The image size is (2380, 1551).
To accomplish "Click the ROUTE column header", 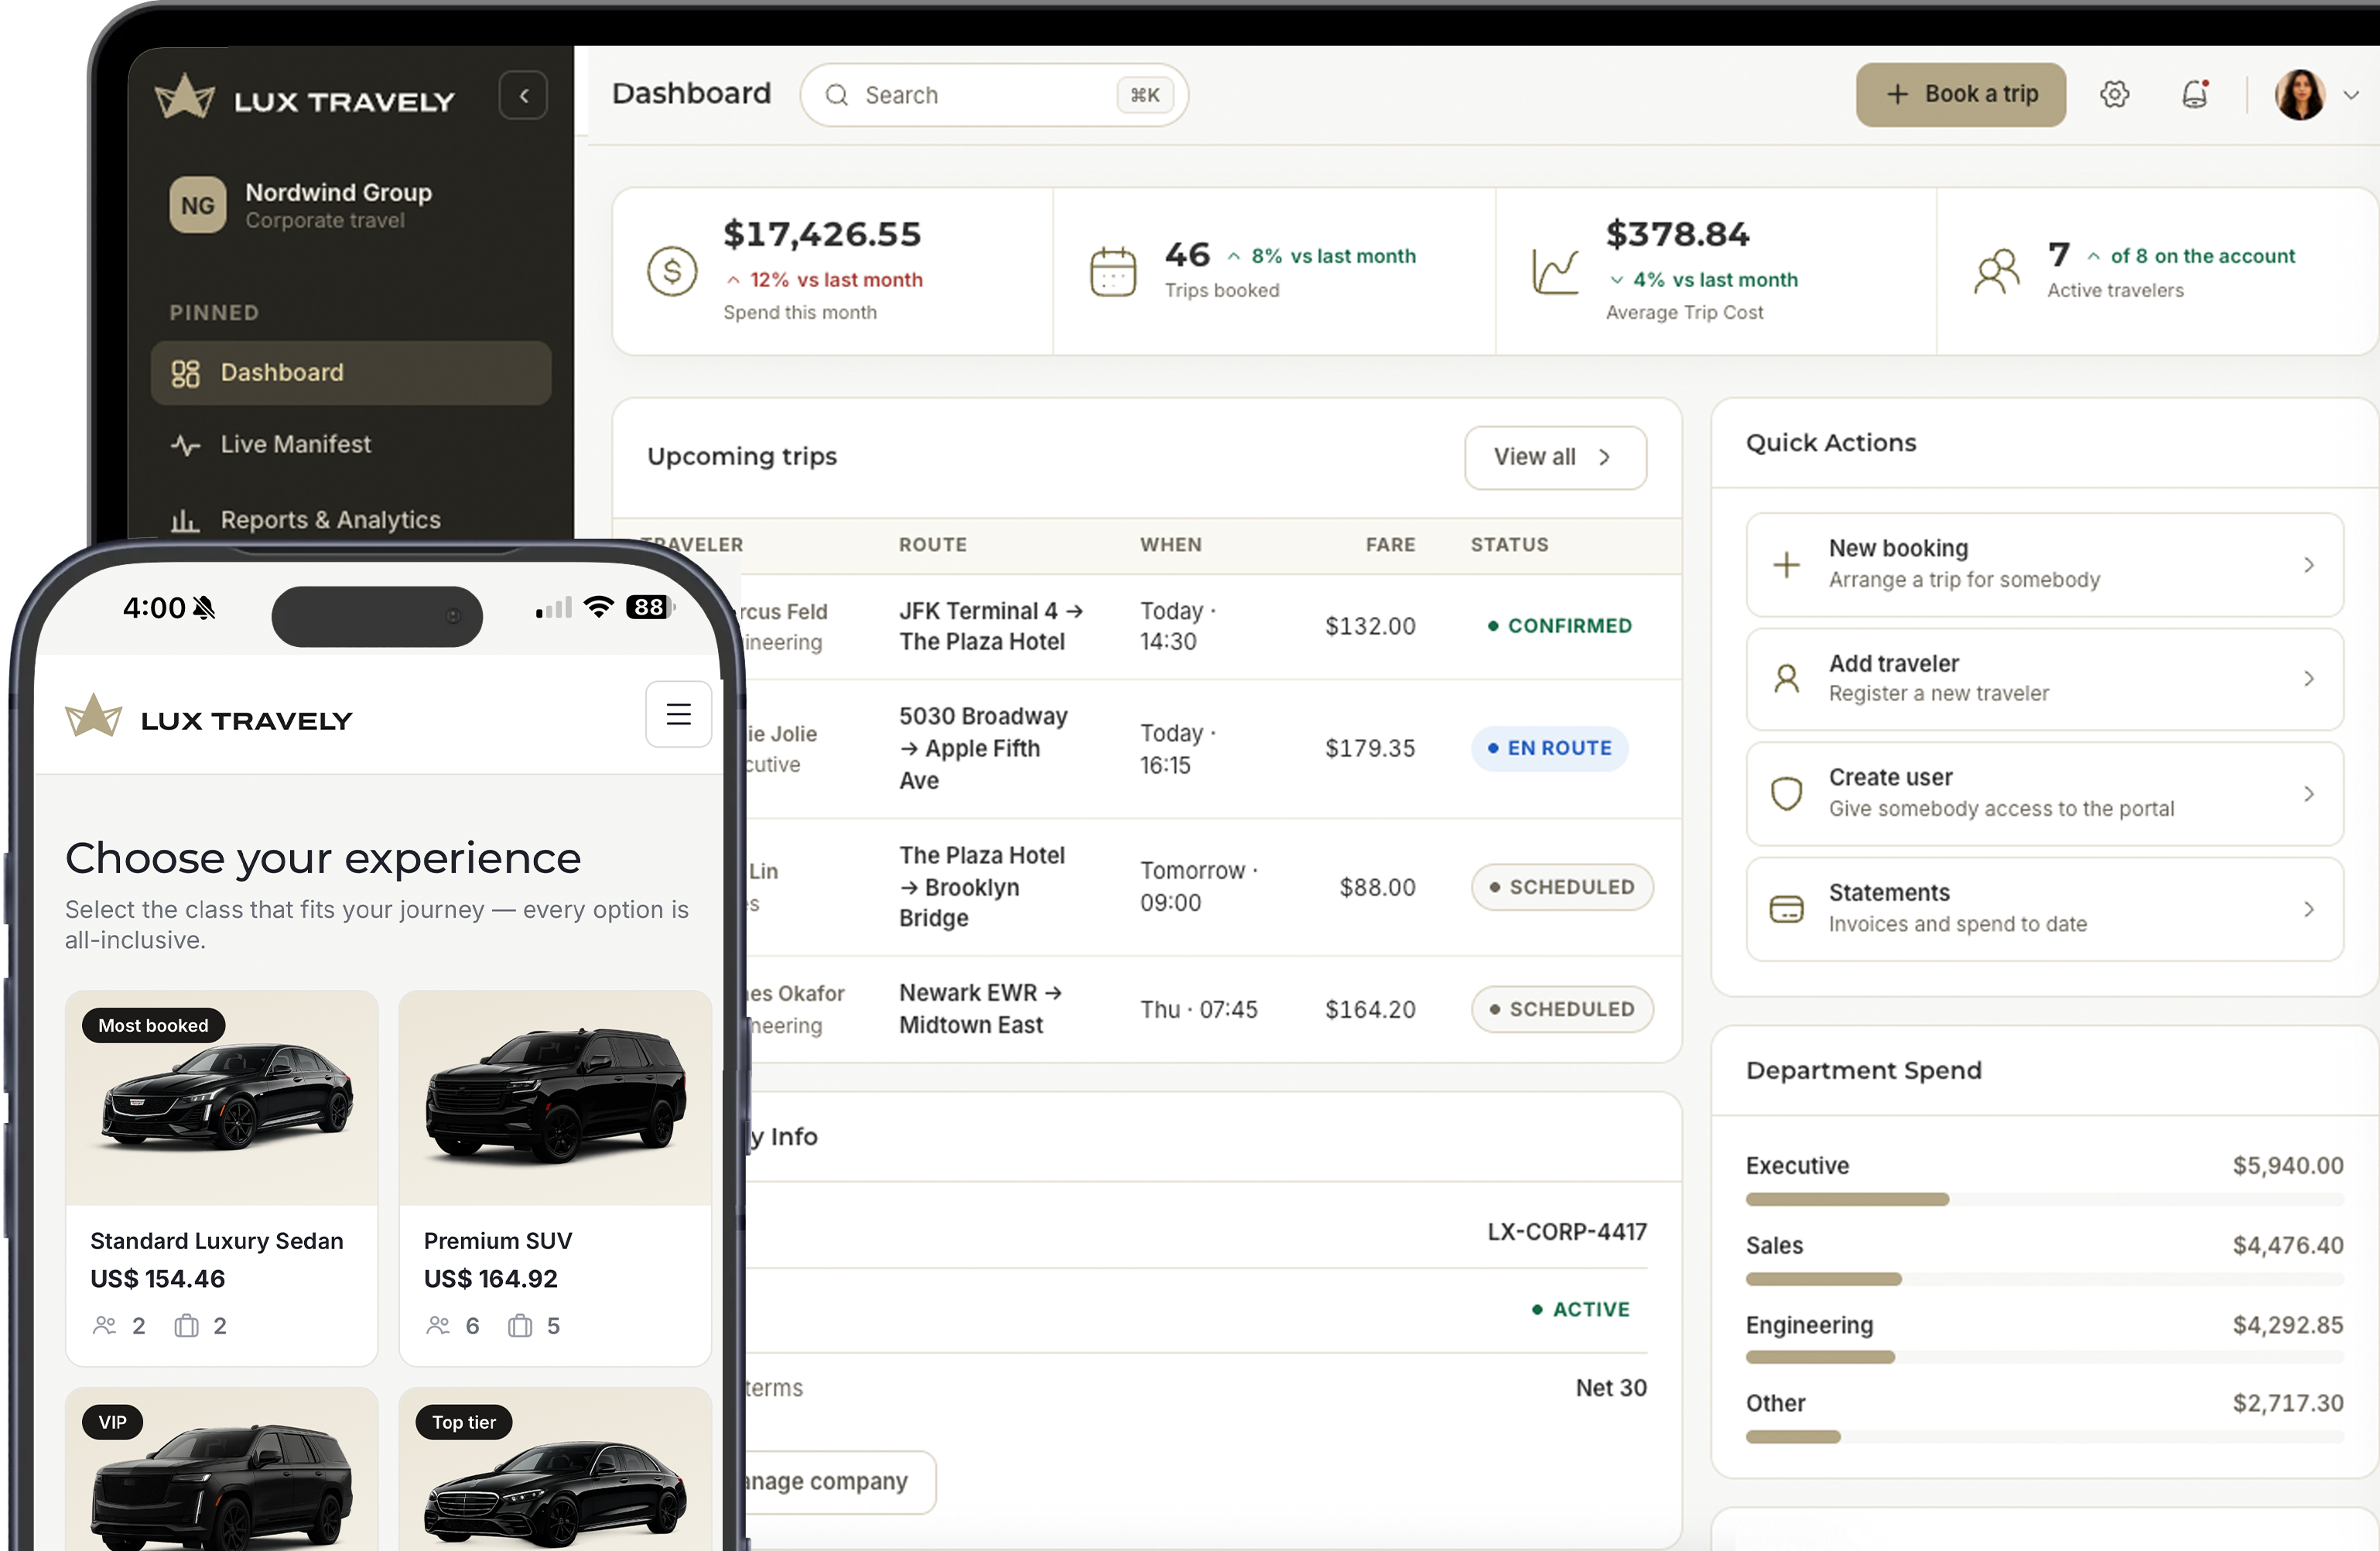I will (x=932, y=545).
